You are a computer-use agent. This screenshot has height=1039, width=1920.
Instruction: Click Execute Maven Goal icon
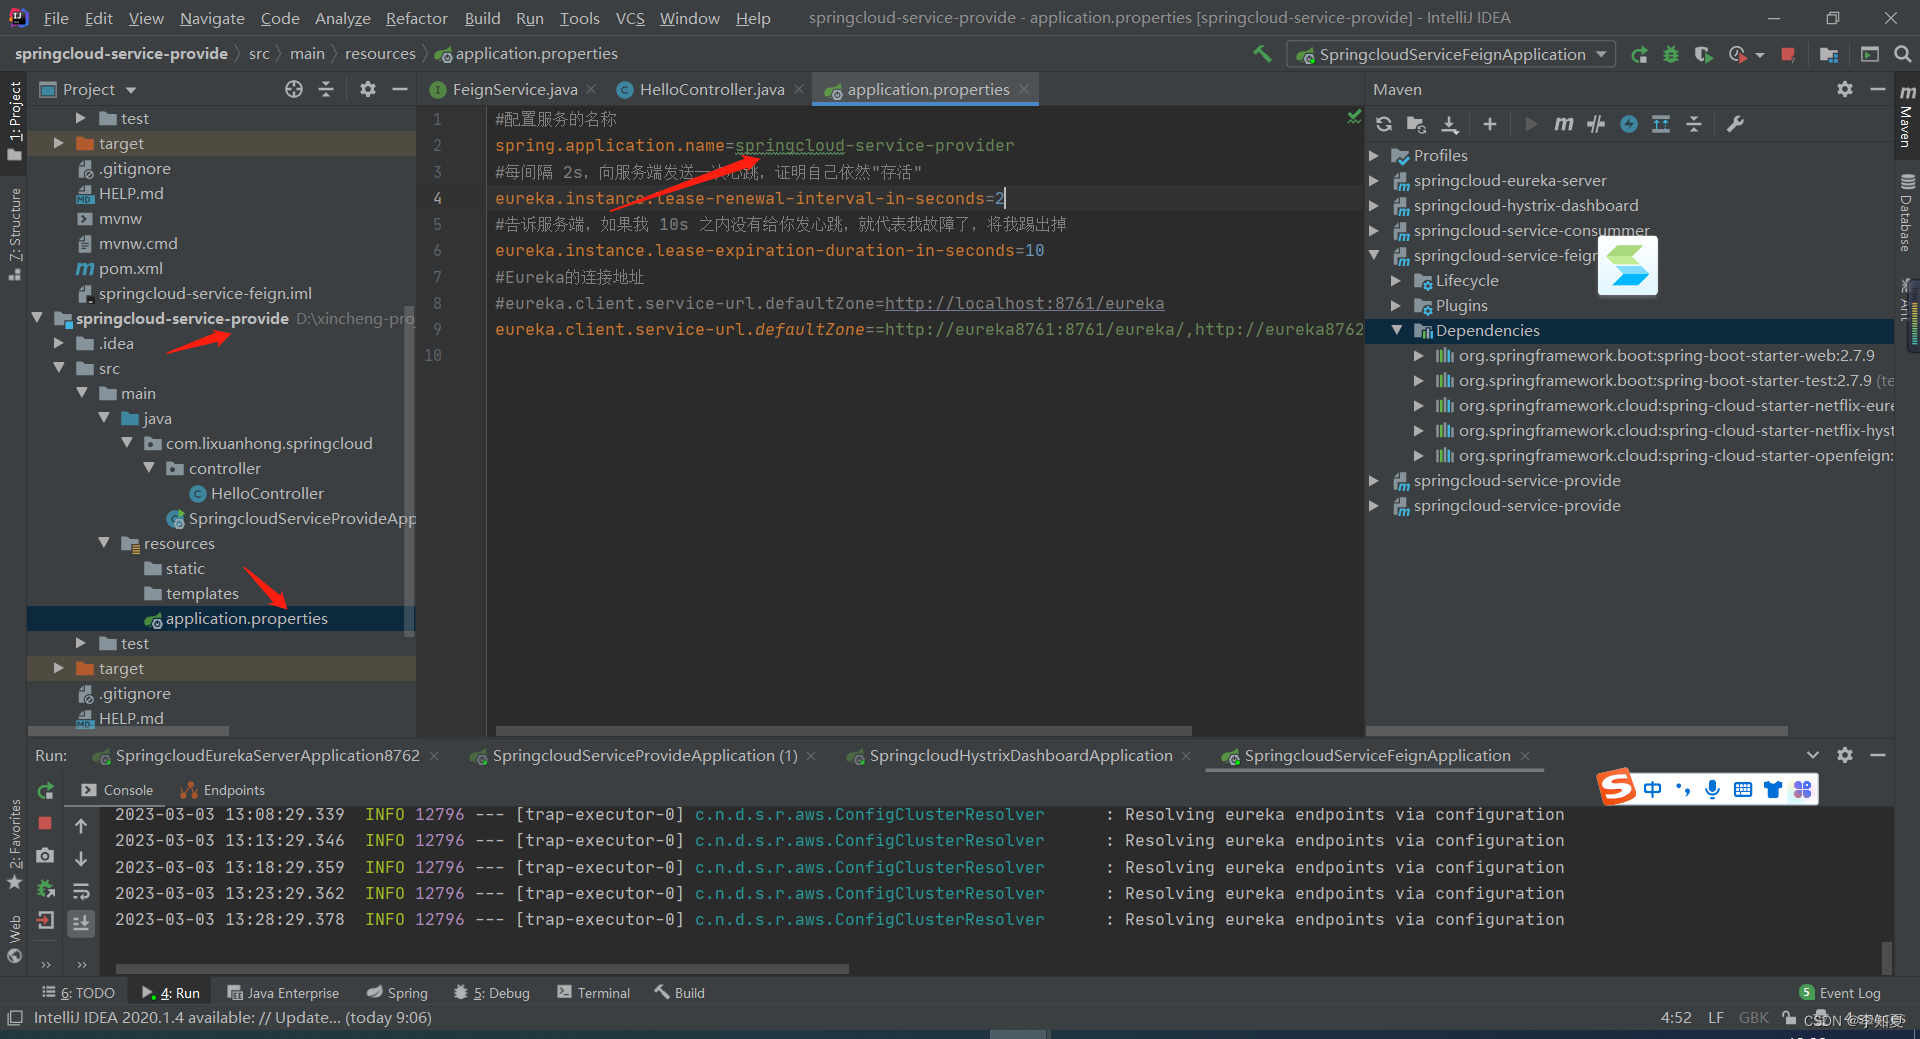pos(1564,124)
